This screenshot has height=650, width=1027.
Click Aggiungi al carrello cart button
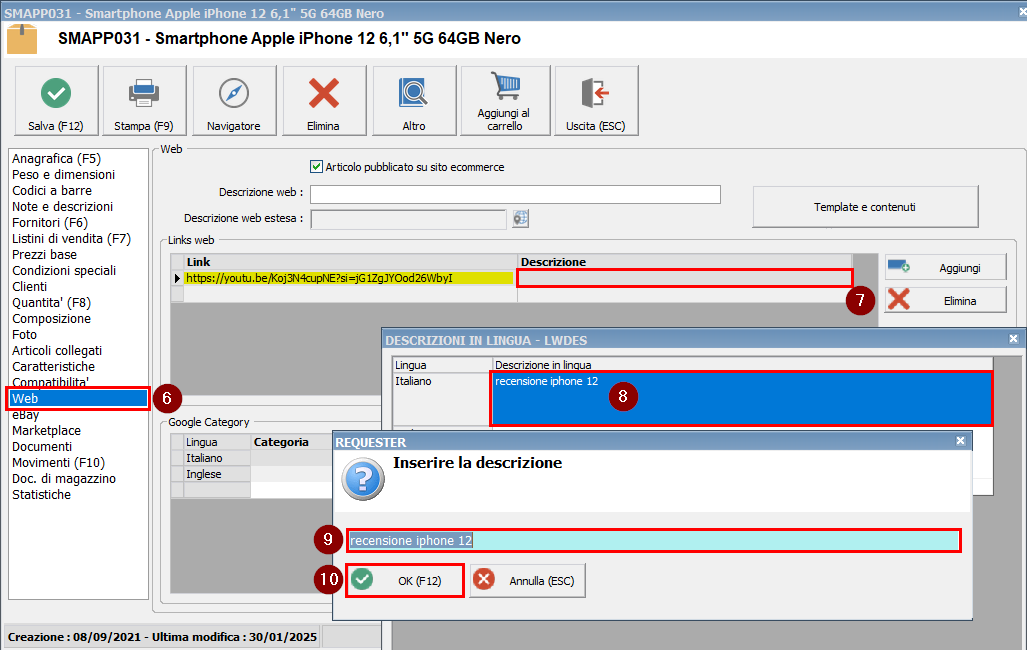click(505, 100)
